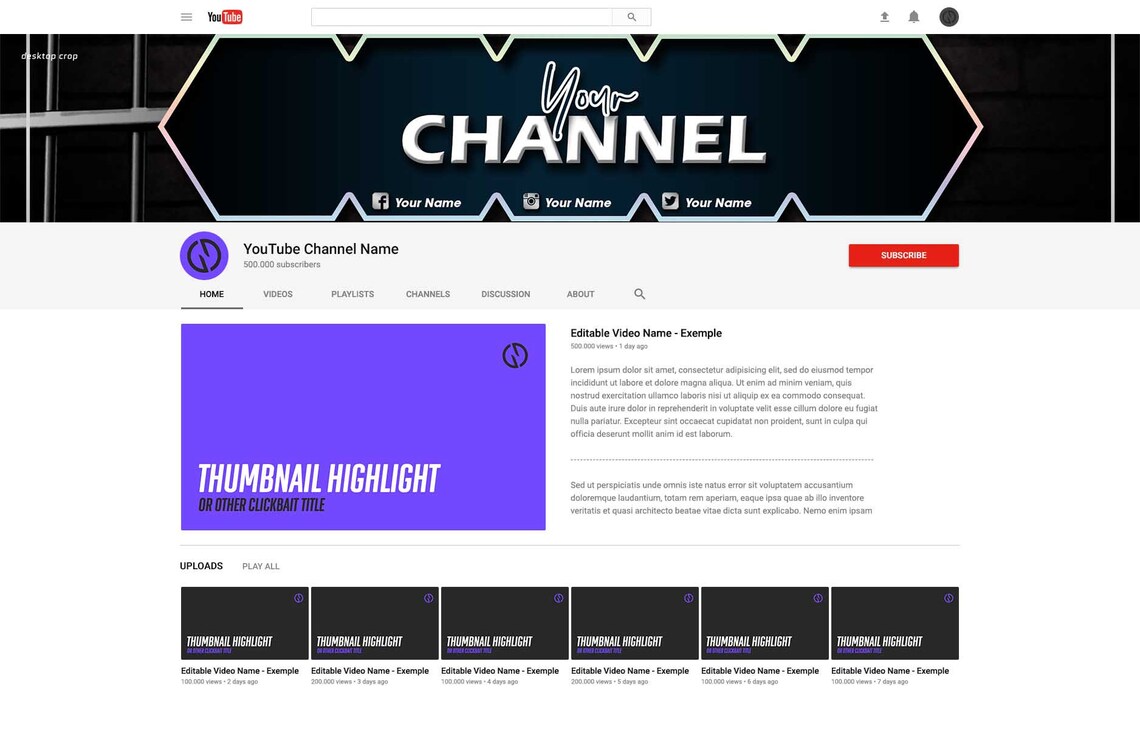Open the featured Thumbnail Highlight video
The height and width of the screenshot is (729, 1140).
[x=363, y=426]
